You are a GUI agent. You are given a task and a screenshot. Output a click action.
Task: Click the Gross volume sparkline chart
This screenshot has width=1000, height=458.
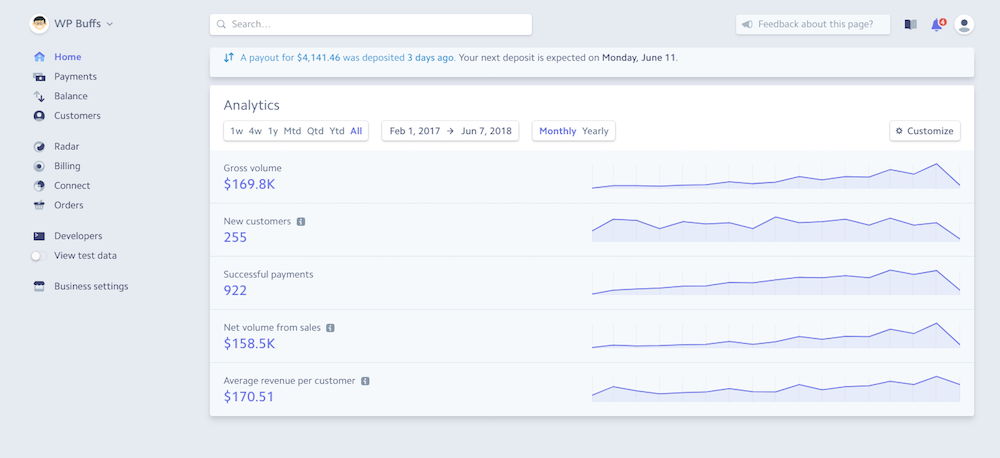click(x=775, y=176)
